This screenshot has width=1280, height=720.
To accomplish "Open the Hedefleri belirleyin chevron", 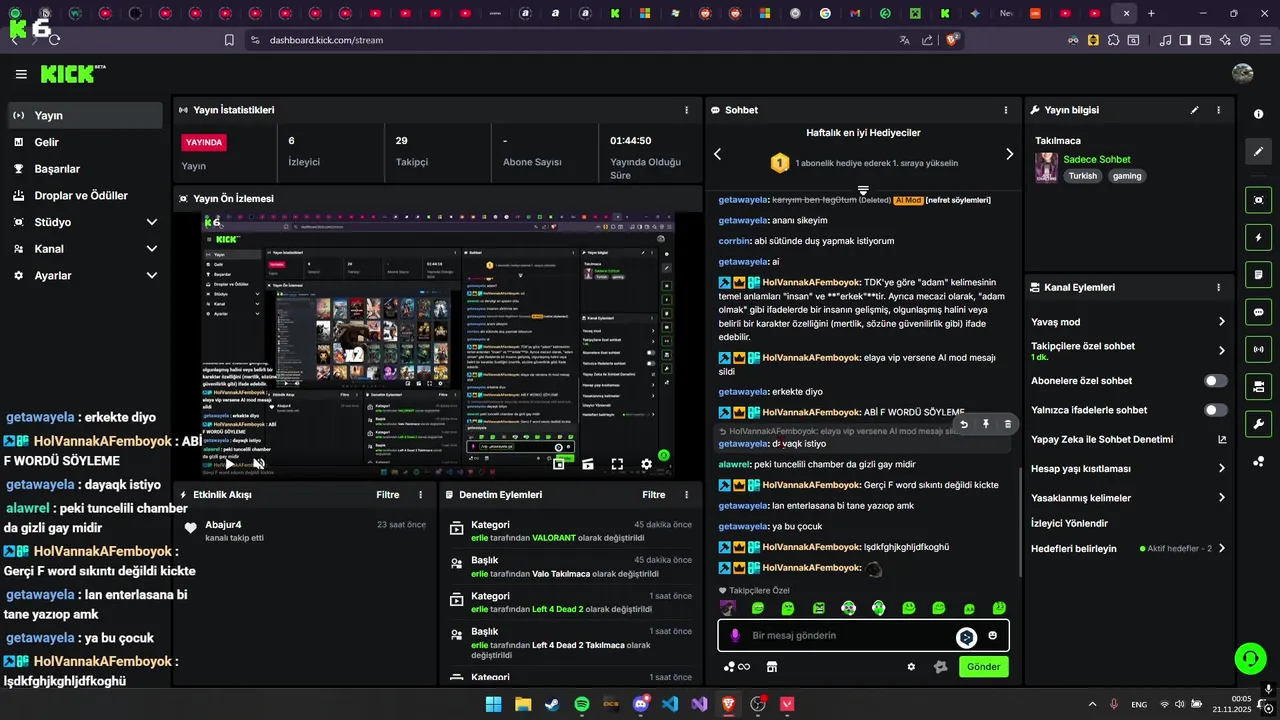I will click(1221, 548).
